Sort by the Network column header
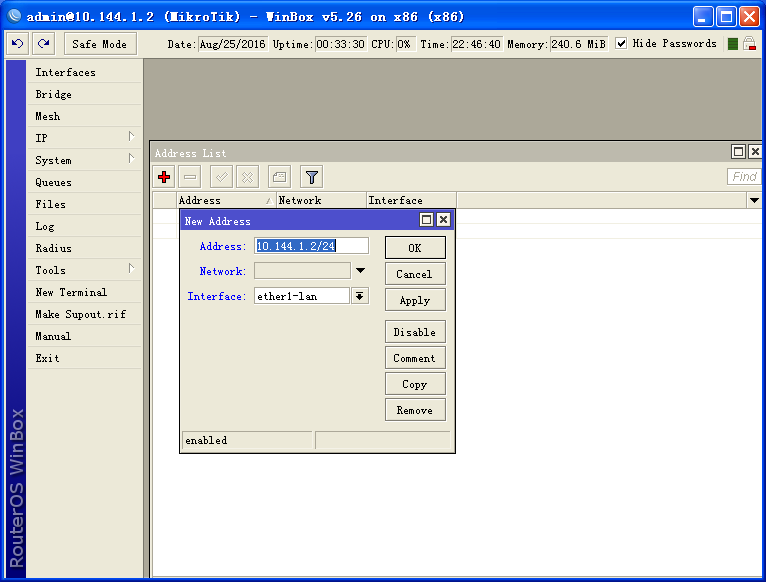 tap(321, 200)
